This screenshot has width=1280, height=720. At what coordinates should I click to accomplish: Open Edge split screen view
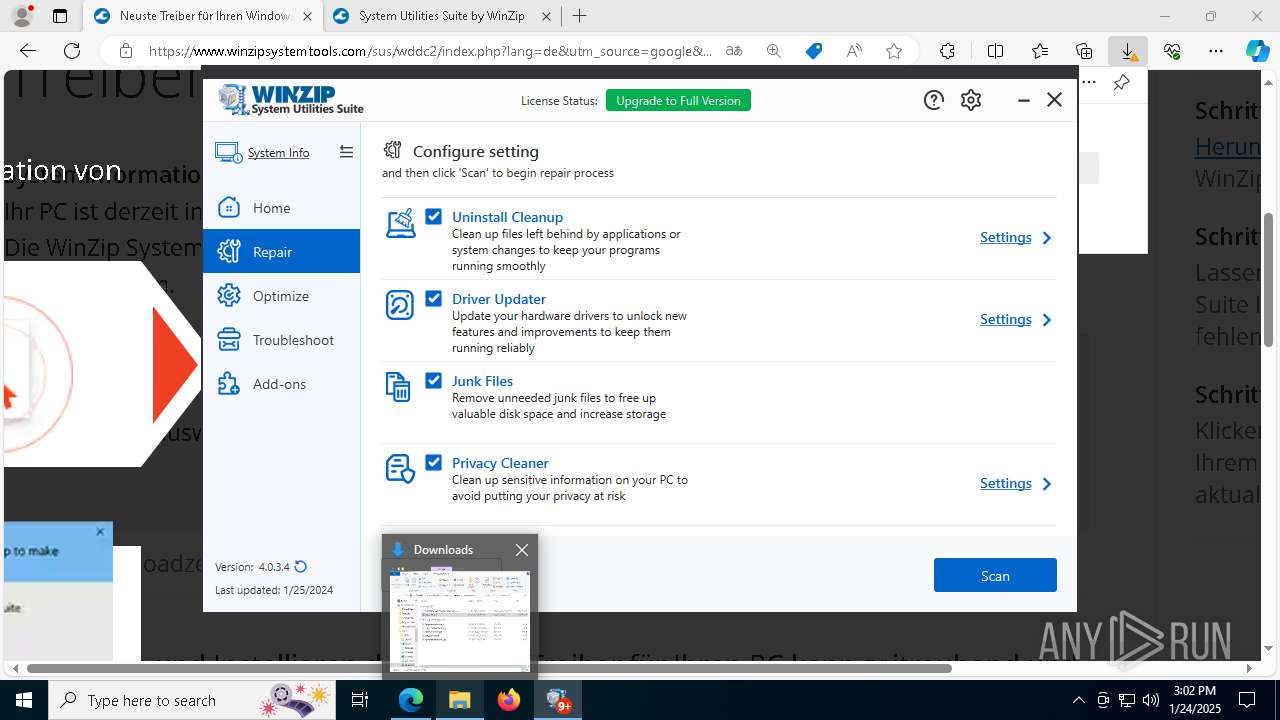[995, 51]
